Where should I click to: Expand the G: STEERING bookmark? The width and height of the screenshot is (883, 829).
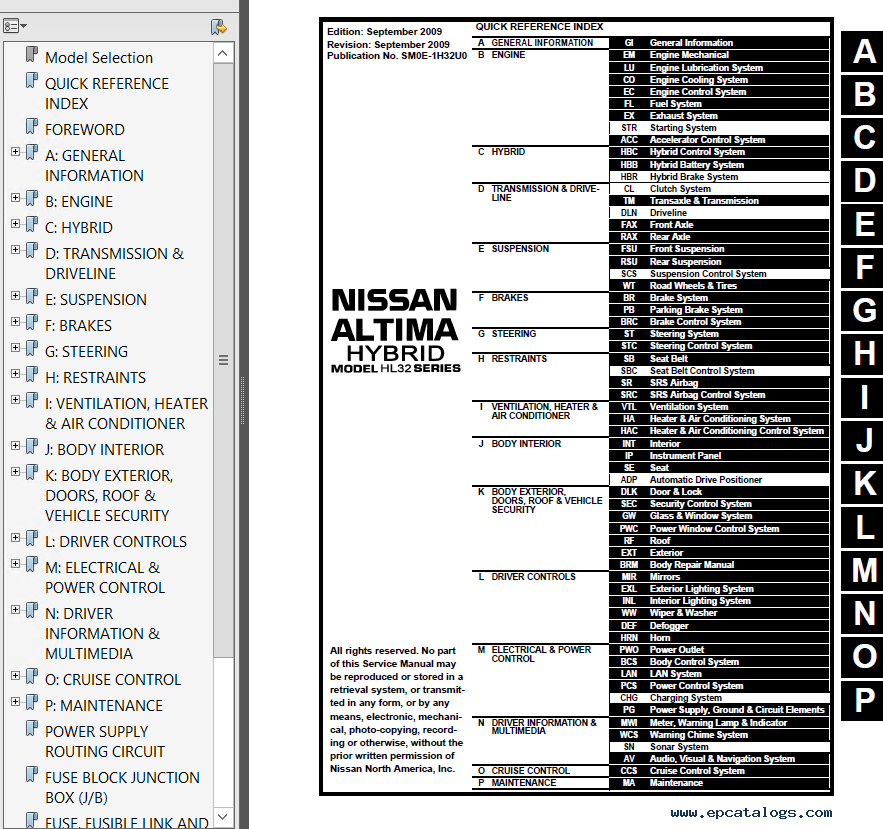[15, 347]
